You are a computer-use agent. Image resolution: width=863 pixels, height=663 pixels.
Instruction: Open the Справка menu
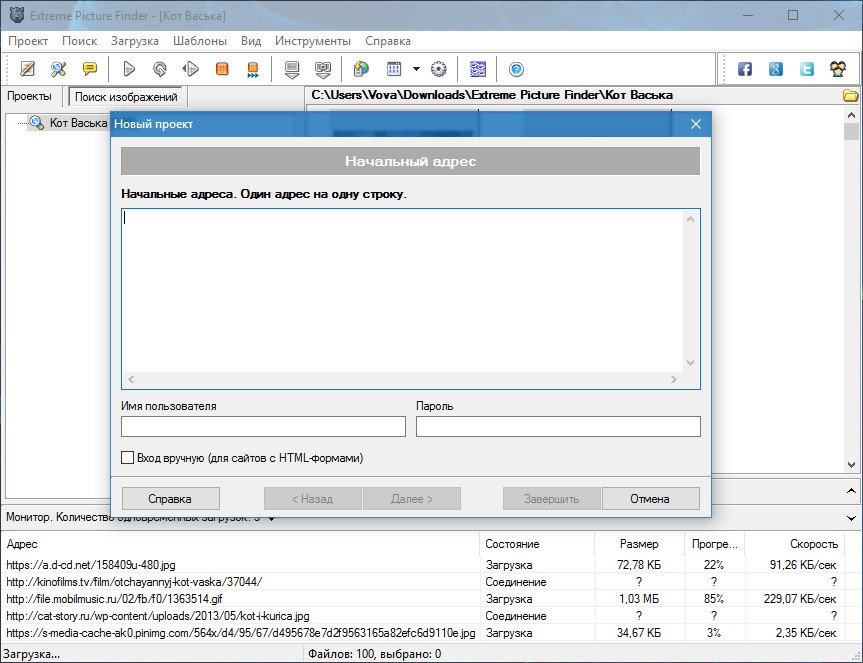tap(387, 41)
